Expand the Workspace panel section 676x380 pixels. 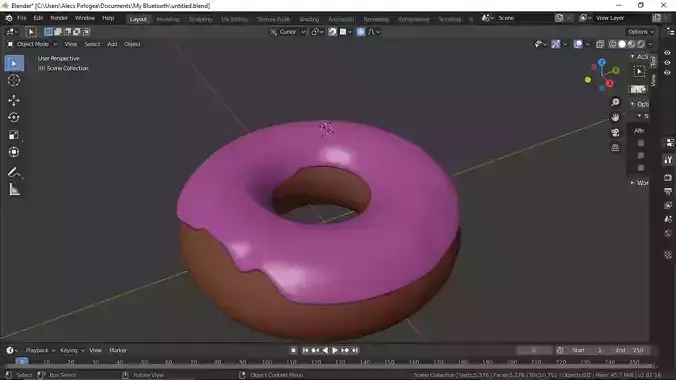pos(639,183)
